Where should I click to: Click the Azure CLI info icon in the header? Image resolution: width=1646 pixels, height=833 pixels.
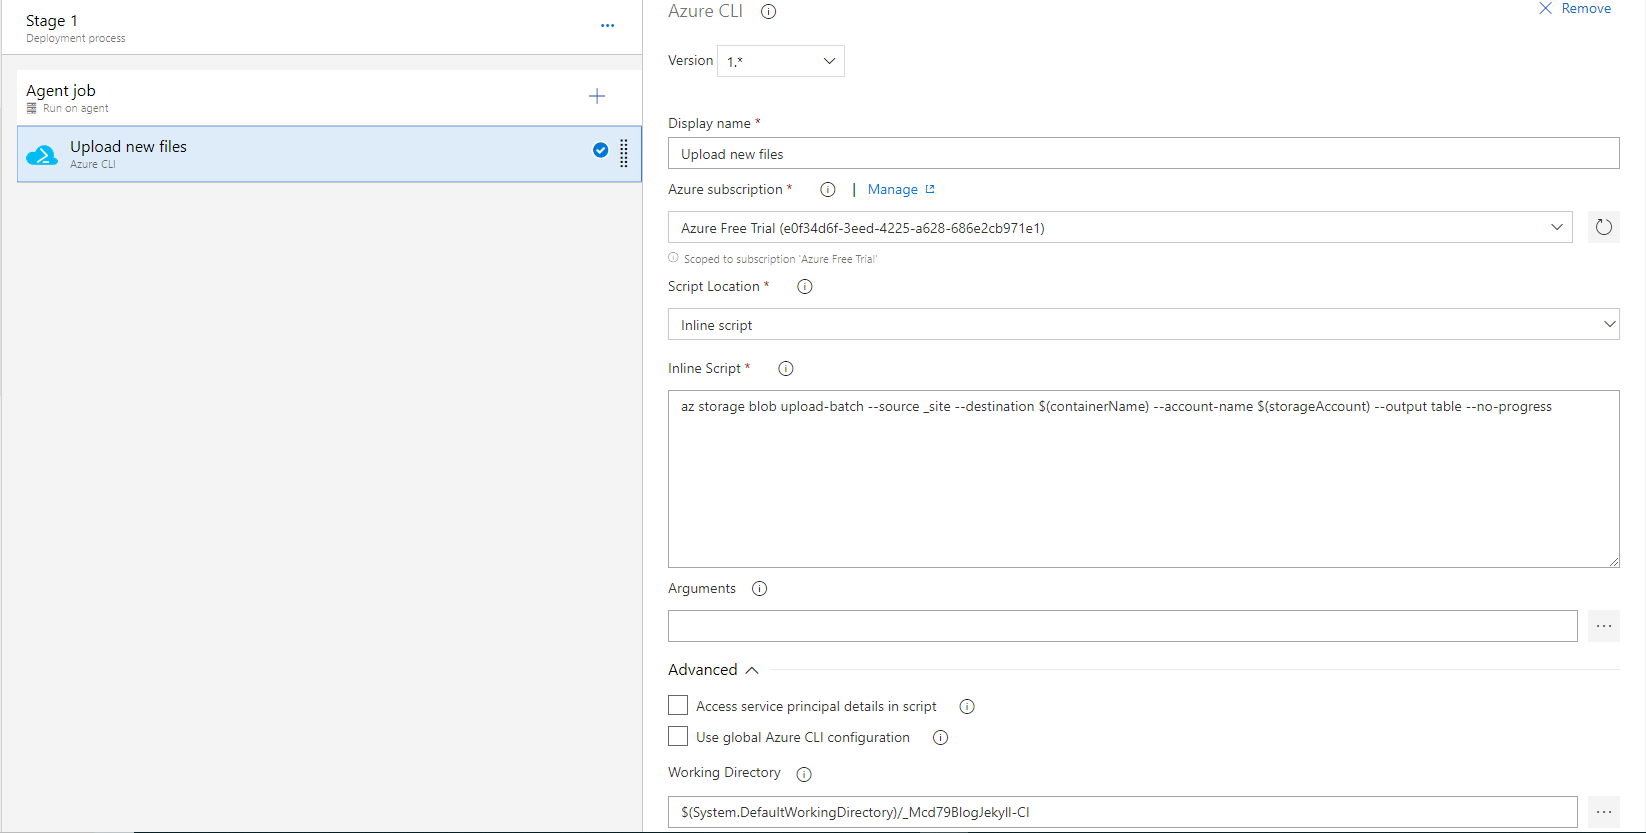tap(768, 12)
